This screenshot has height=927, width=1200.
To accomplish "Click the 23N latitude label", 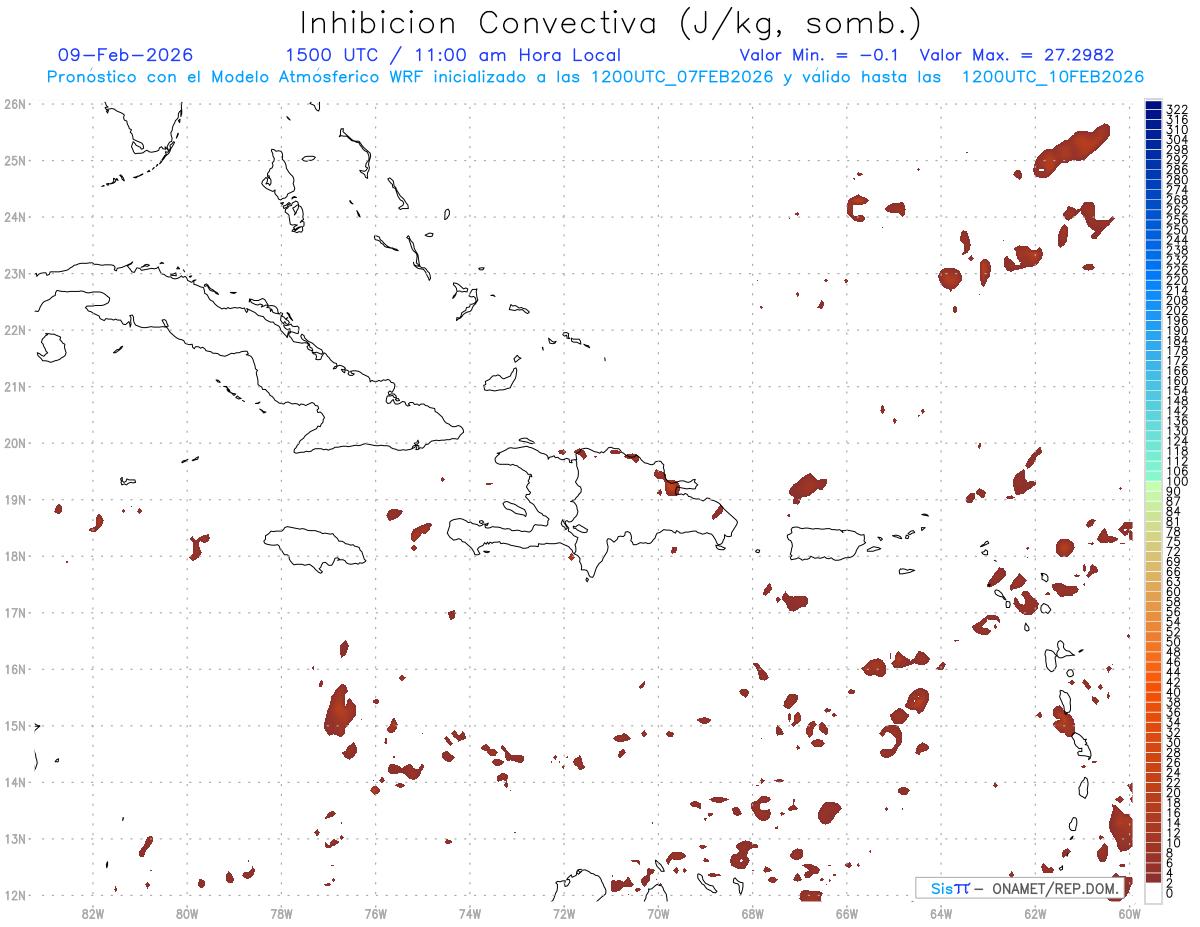I will 14,273.
